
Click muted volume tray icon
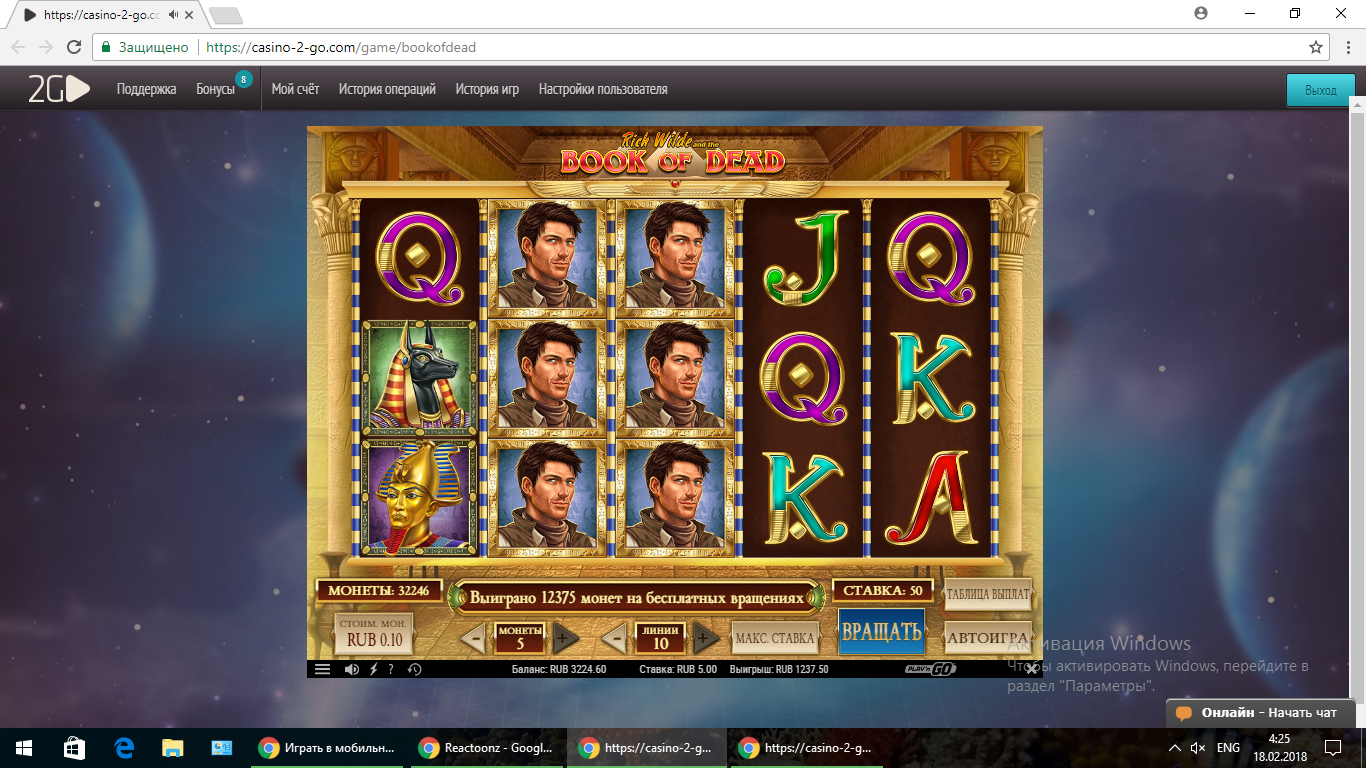(1199, 748)
